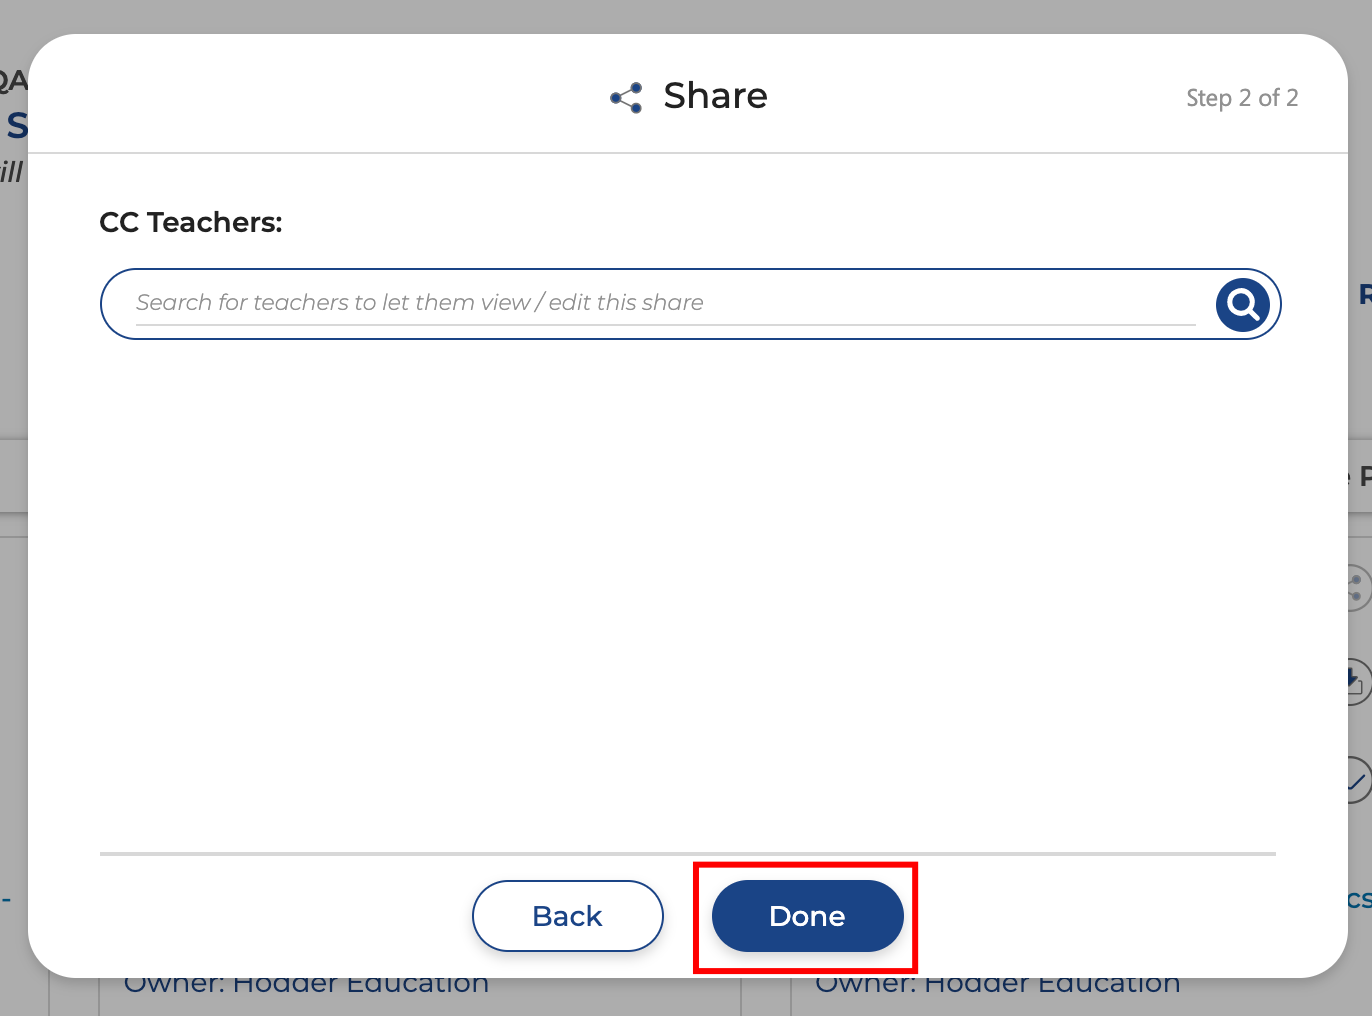This screenshot has width=1372, height=1016.
Task: Focus the search for teachers input field
Action: (665, 303)
